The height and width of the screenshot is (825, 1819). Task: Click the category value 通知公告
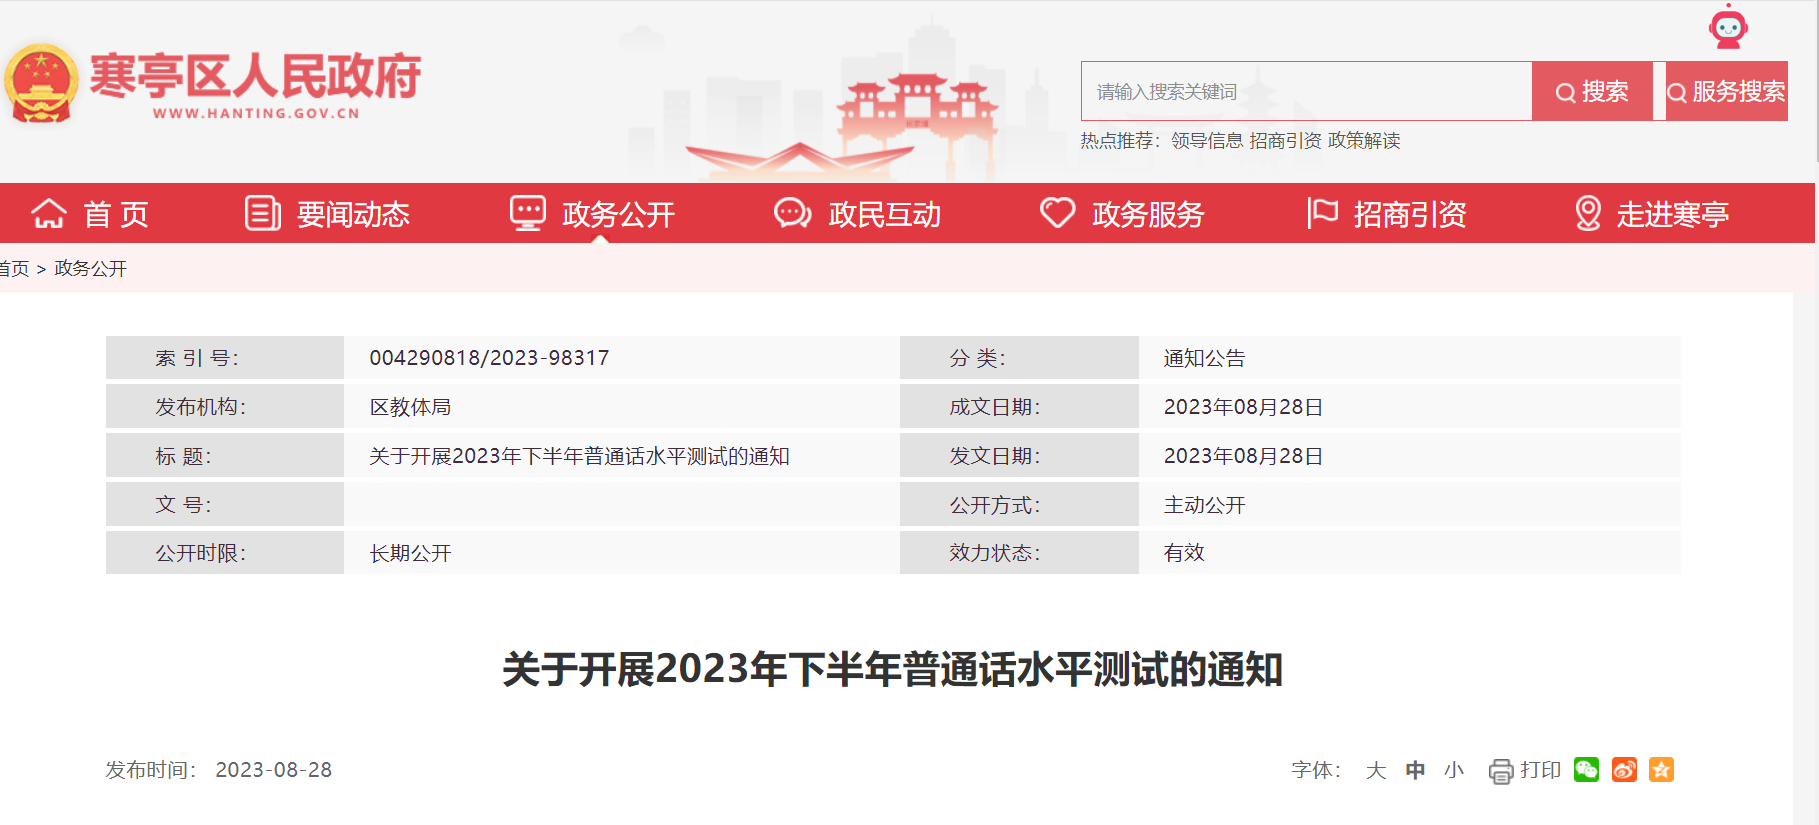(x=1204, y=358)
